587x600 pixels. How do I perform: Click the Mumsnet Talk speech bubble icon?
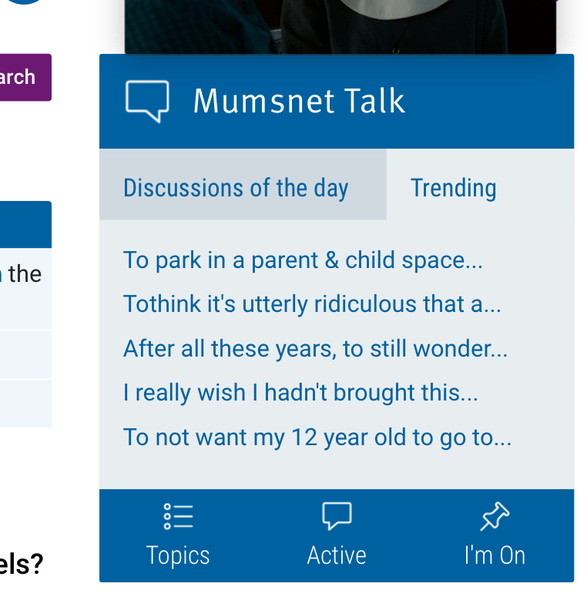(147, 101)
